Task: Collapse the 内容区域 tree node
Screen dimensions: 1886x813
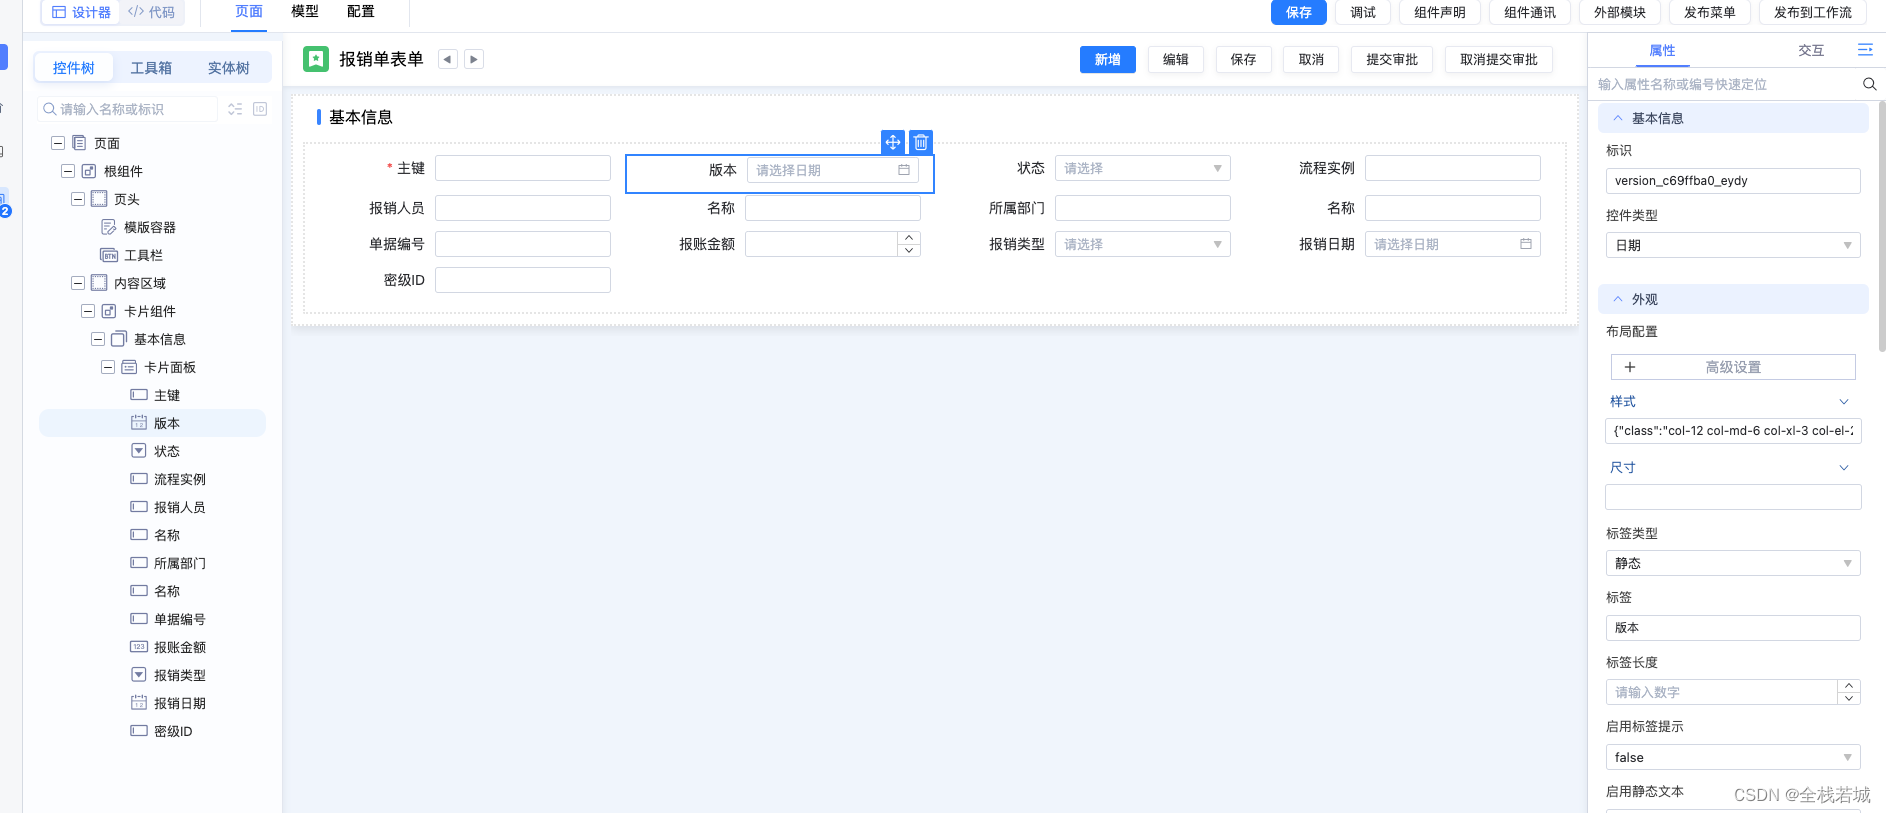Action: 78,283
